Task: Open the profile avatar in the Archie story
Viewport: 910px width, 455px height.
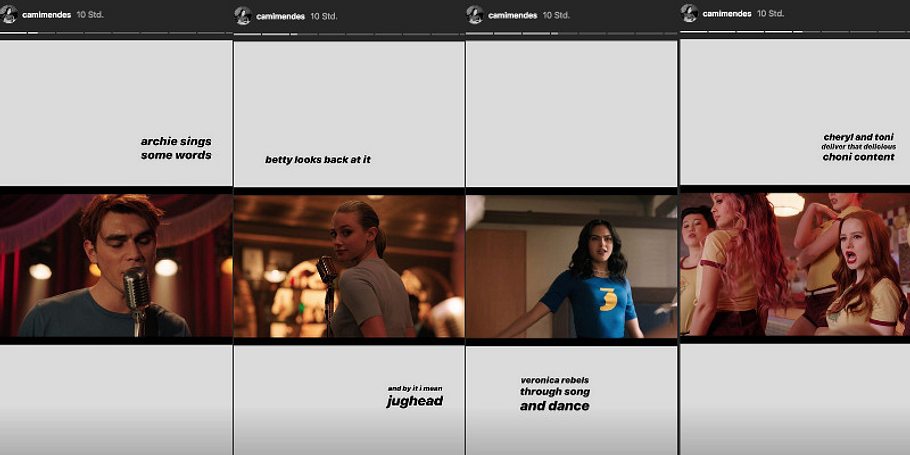Action: tap(9, 15)
